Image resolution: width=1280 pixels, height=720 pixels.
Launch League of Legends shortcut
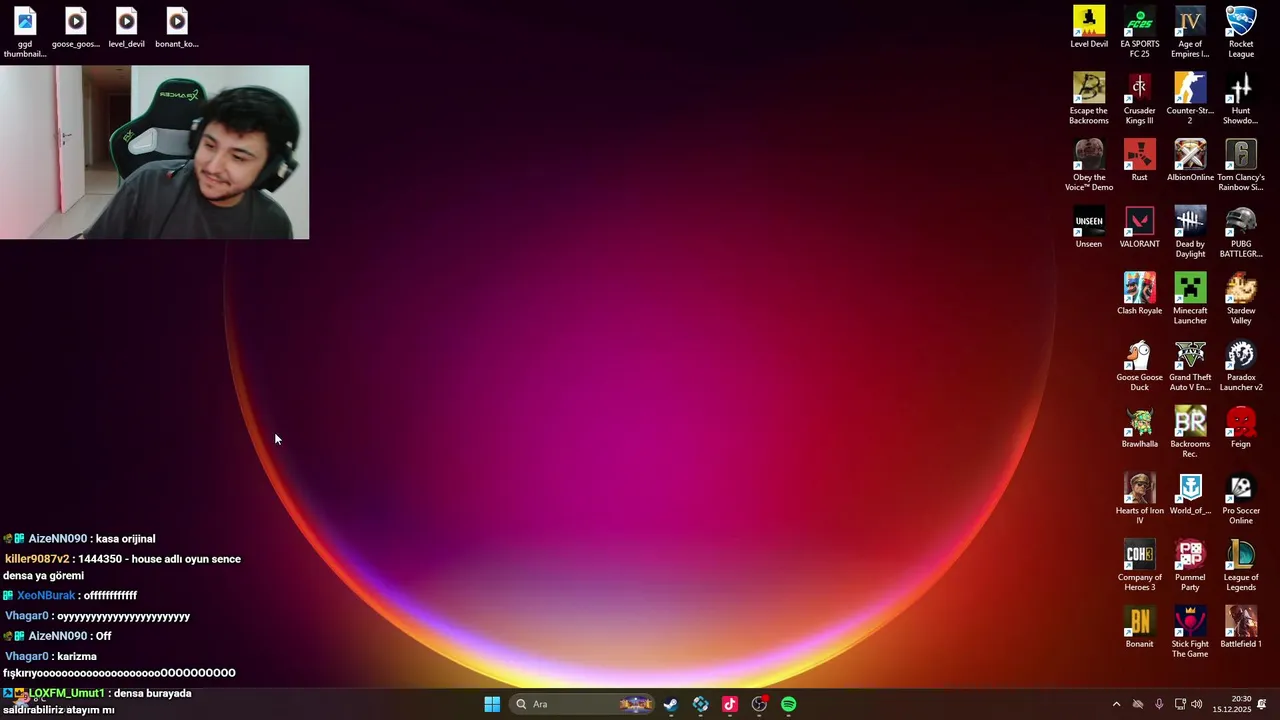pyautogui.click(x=1241, y=565)
